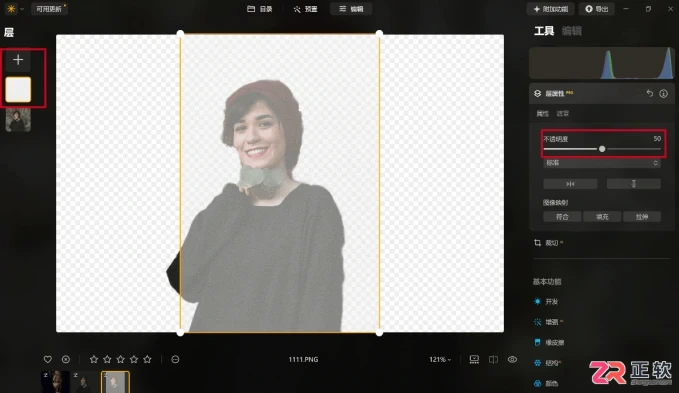
Task: Rate the photo two stars
Action: (107, 359)
